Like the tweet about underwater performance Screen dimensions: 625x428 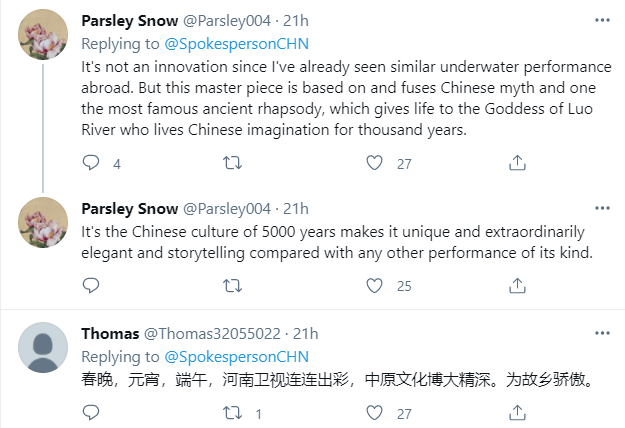pyautogui.click(x=376, y=163)
